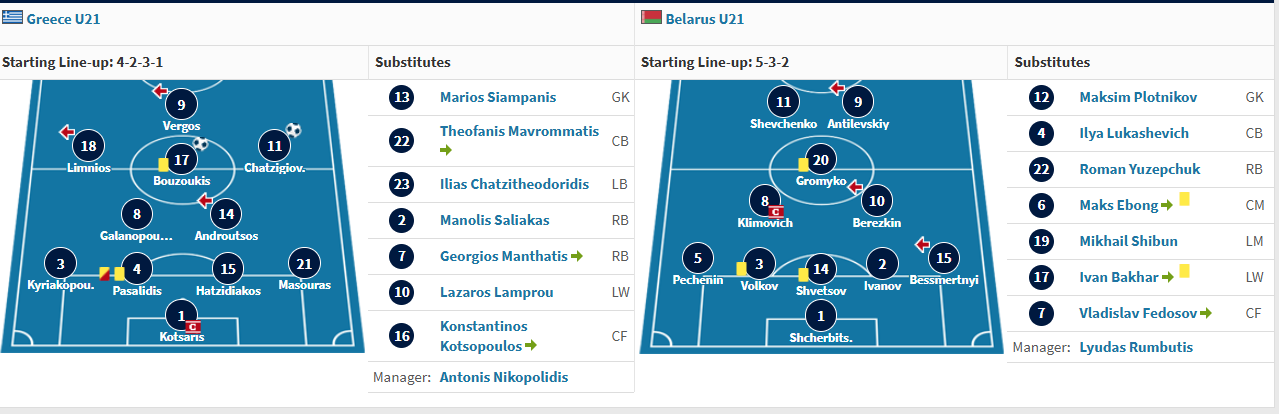1279x414 pixels.
Task: Click the yellow card icon next to Bouzoukis
Action: (x=162, y=163)
